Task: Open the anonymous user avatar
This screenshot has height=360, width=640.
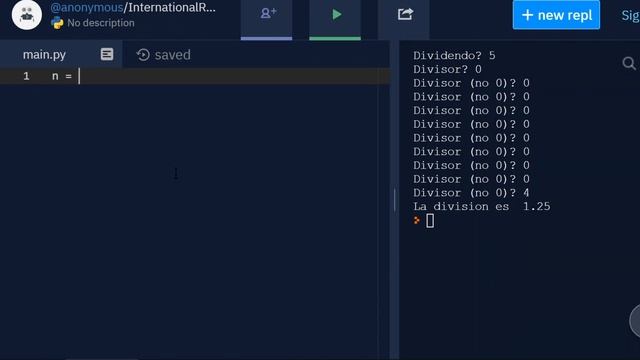Action: pyautogui.click(x=27, y=15)
